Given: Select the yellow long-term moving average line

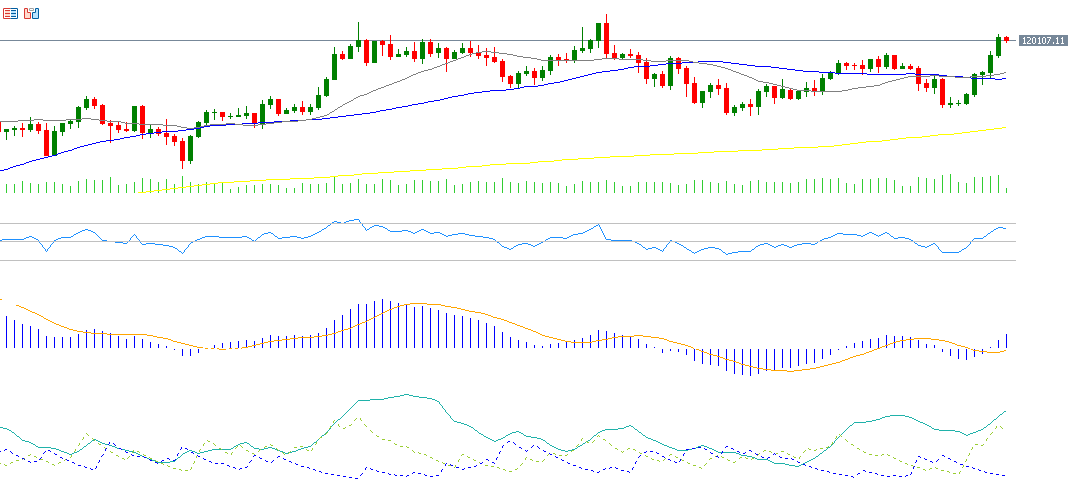Looking at the screenshot, I should [600, 157].
